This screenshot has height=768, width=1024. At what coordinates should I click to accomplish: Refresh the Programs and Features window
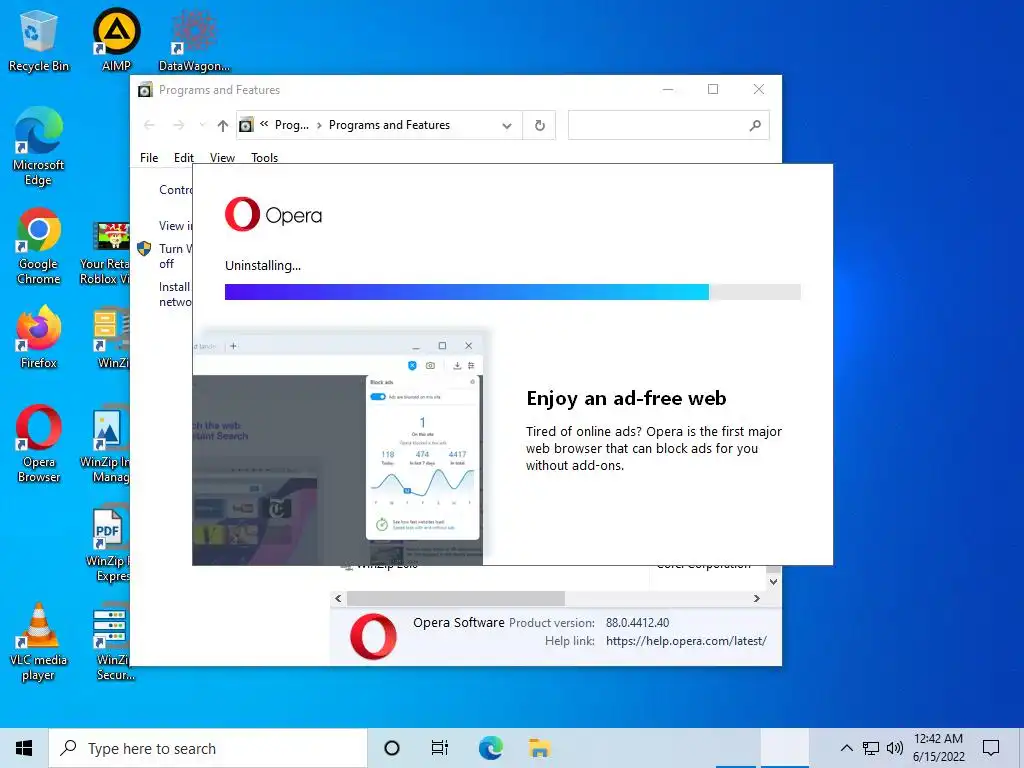(x=539, y=125)
